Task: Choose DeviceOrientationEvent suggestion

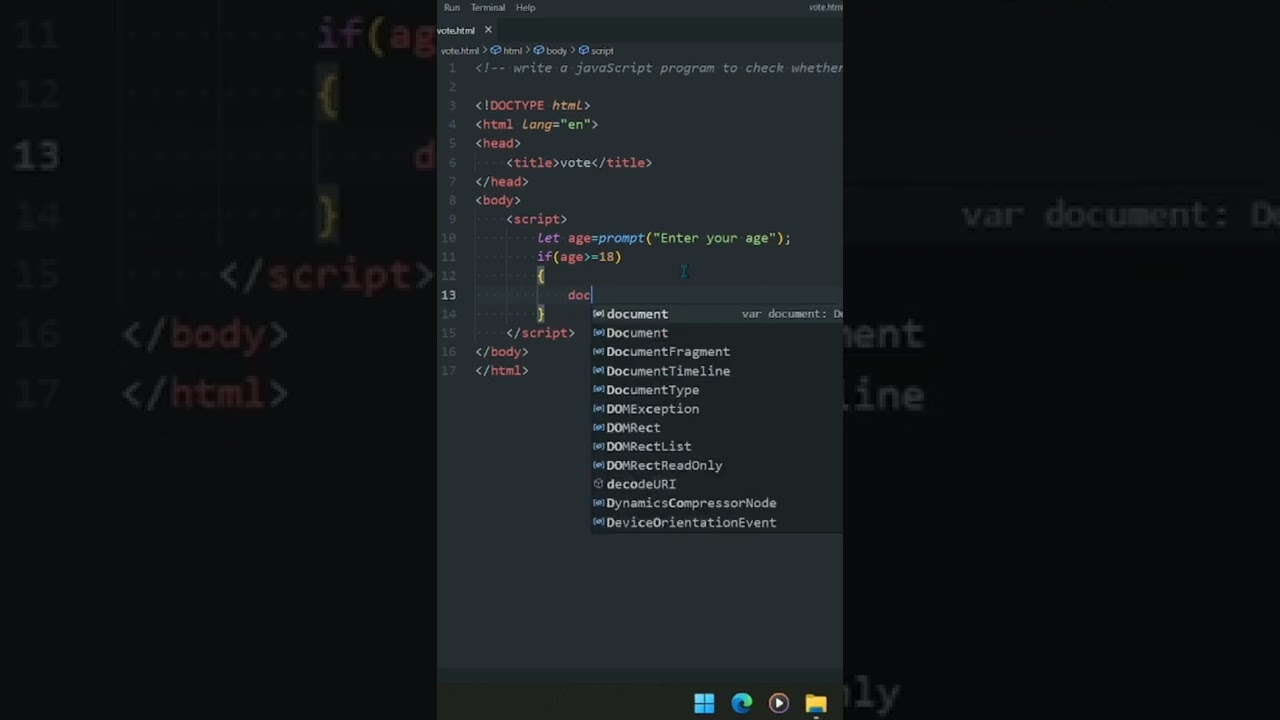Action: 717,523
